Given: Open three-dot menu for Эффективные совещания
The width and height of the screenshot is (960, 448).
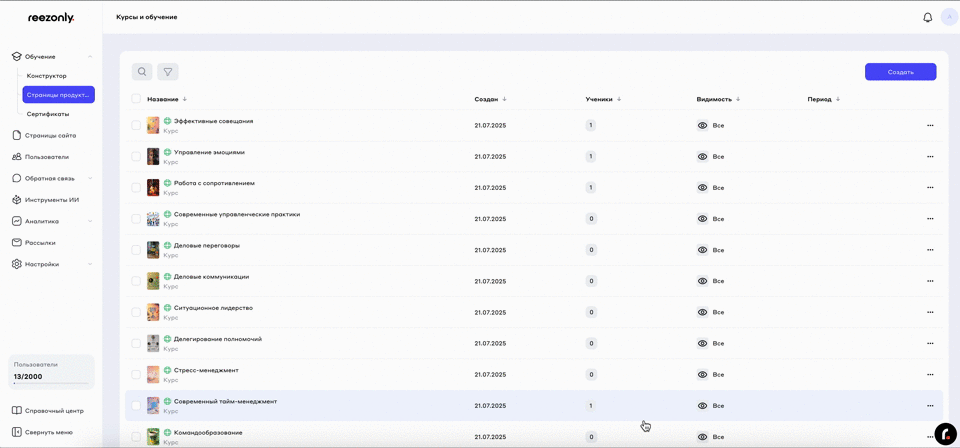Looking at the screenshot, I should [x=930, y=125].
